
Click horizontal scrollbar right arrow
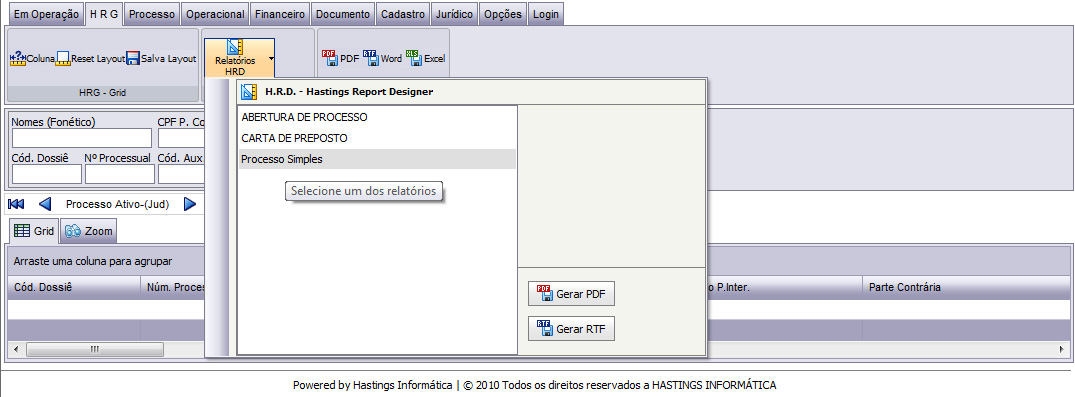point(1062,349)
